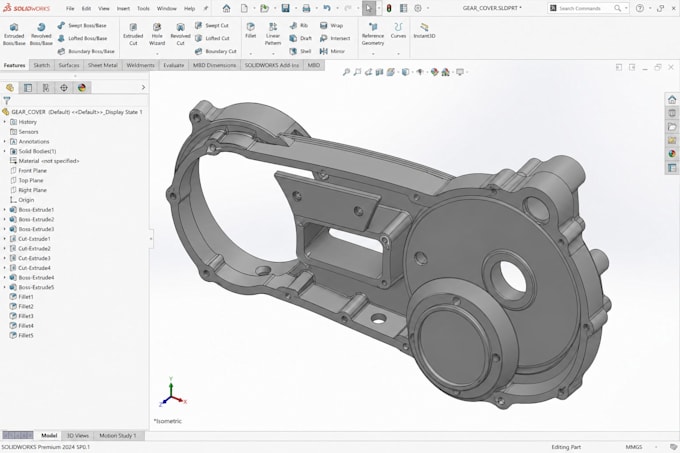This screenshot has height=453, width=680.
Task: Open the Insert menu
Action: [x=123, y=8]
